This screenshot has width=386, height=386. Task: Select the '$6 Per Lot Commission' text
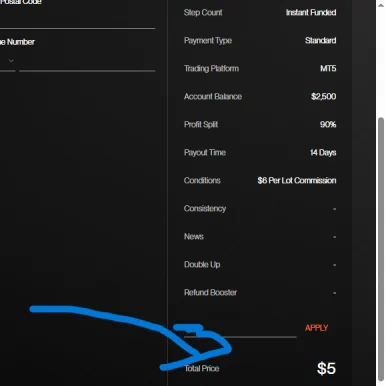[x=297, y=181]
